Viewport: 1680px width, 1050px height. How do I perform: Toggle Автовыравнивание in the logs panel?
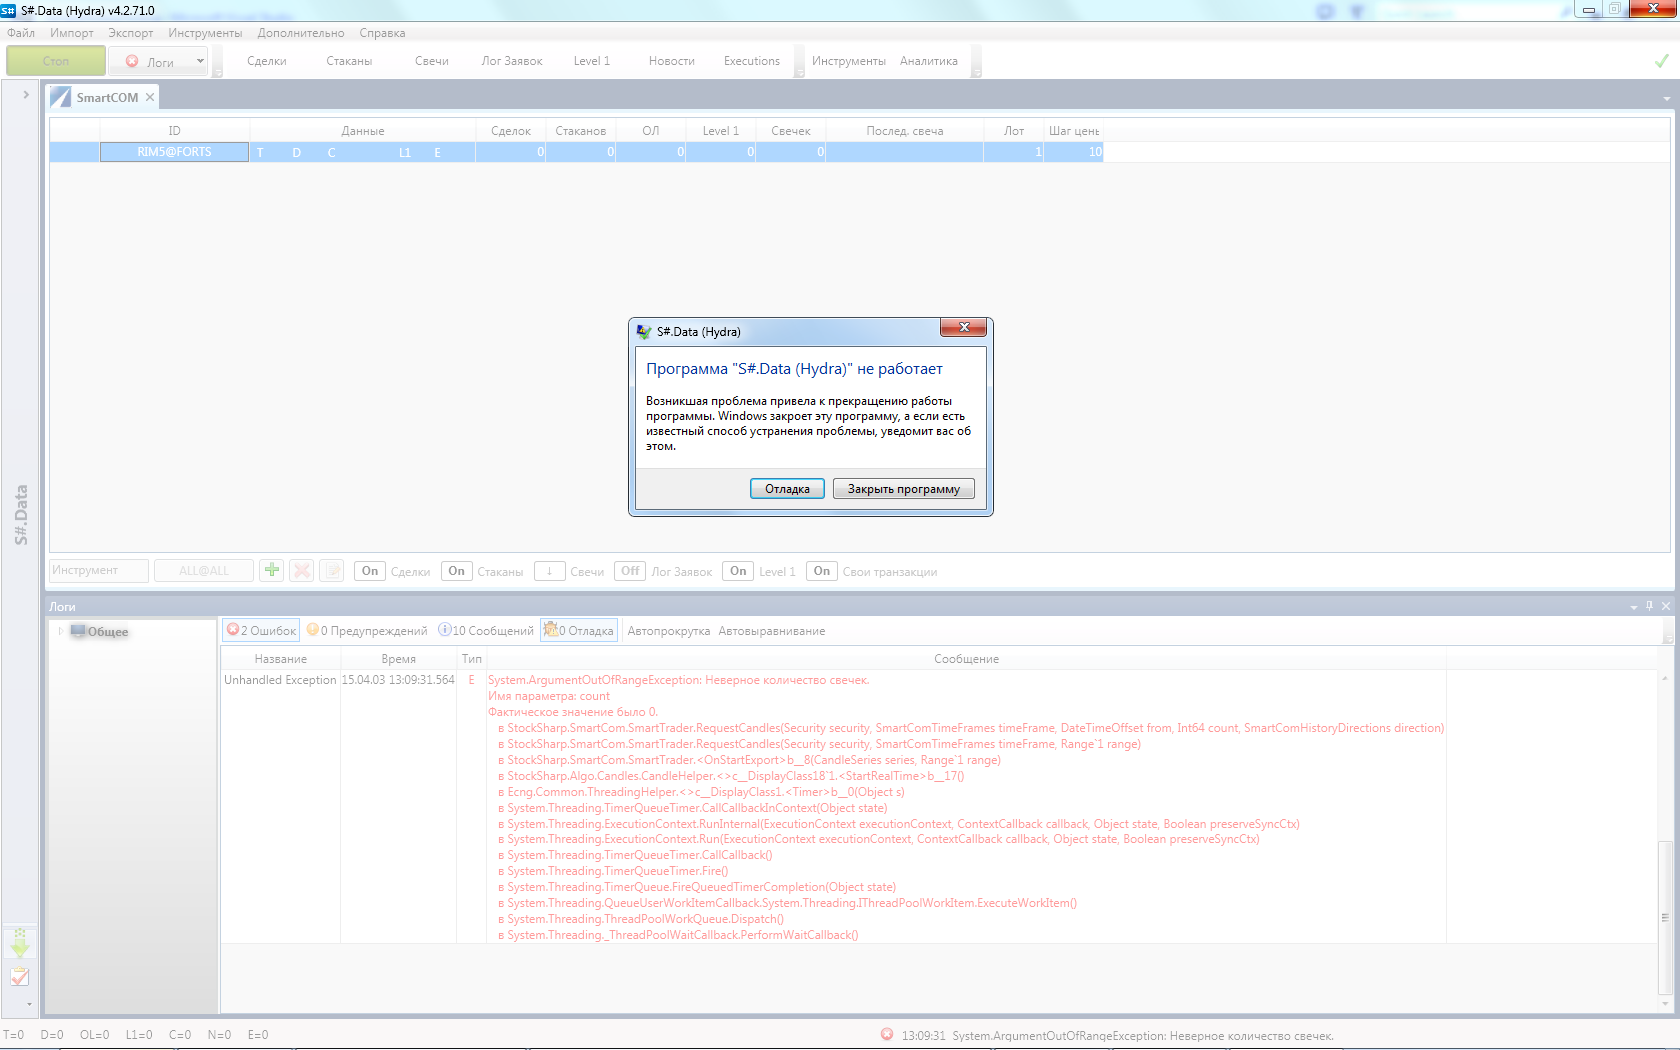[x=772, y=631]
